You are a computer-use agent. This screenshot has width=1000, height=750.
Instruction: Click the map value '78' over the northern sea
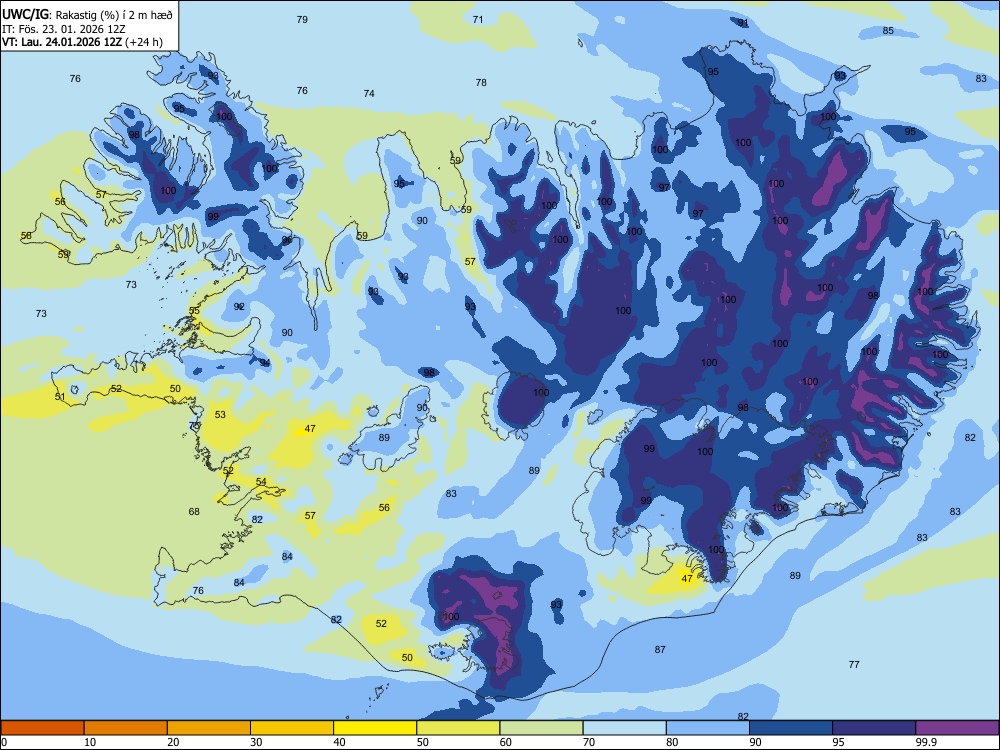pos(481,82)
